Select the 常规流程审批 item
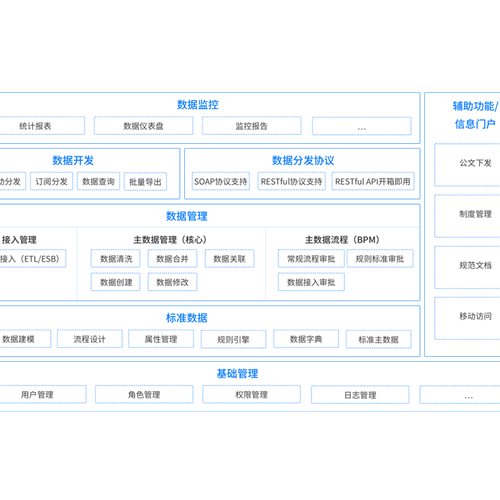The height and width of the screenshot is (500, 500). click(x=311, y=259)
